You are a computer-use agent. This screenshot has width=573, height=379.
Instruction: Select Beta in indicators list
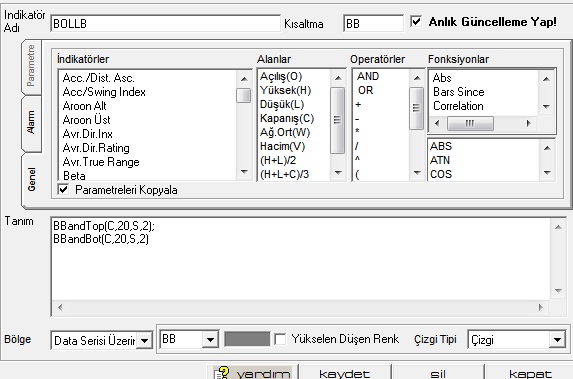[x=74, y=175]
